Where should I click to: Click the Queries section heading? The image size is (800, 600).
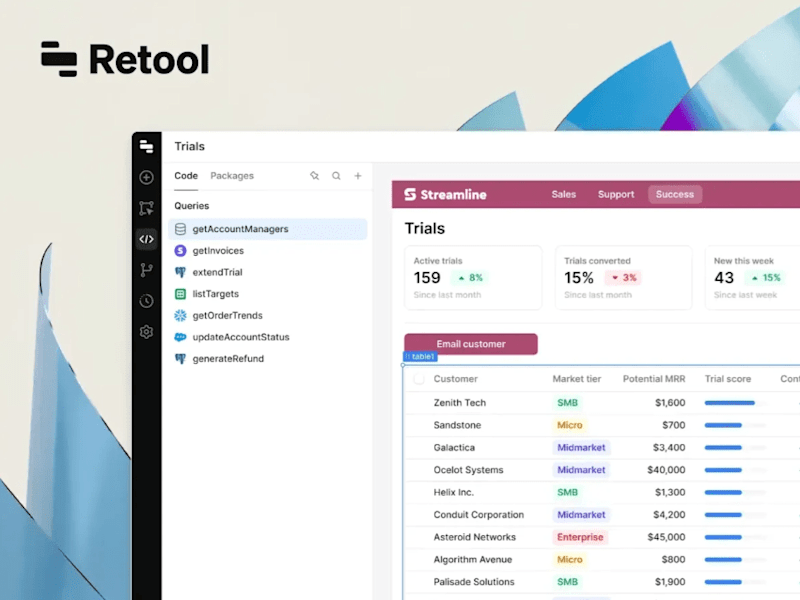click(x=191, y=206)
